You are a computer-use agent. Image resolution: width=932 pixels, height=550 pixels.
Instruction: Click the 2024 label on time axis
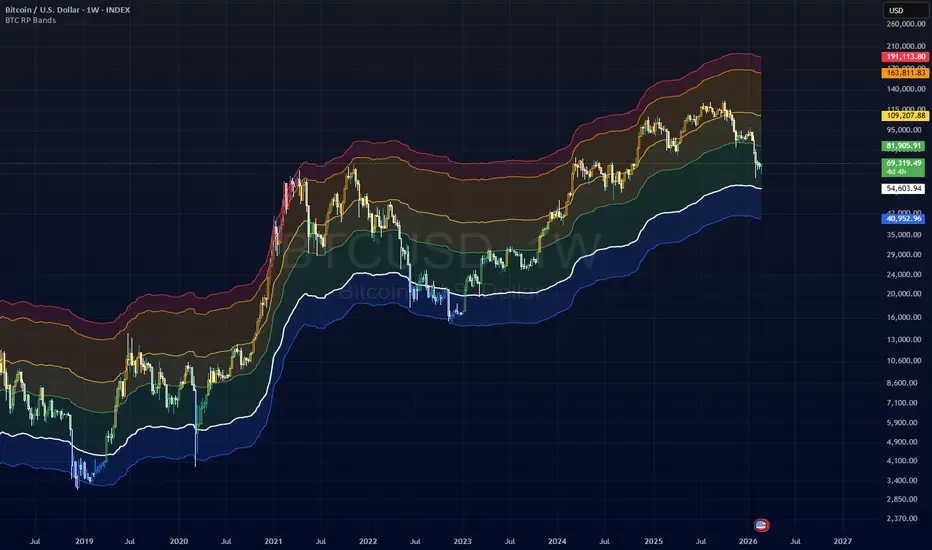(557, 541)
